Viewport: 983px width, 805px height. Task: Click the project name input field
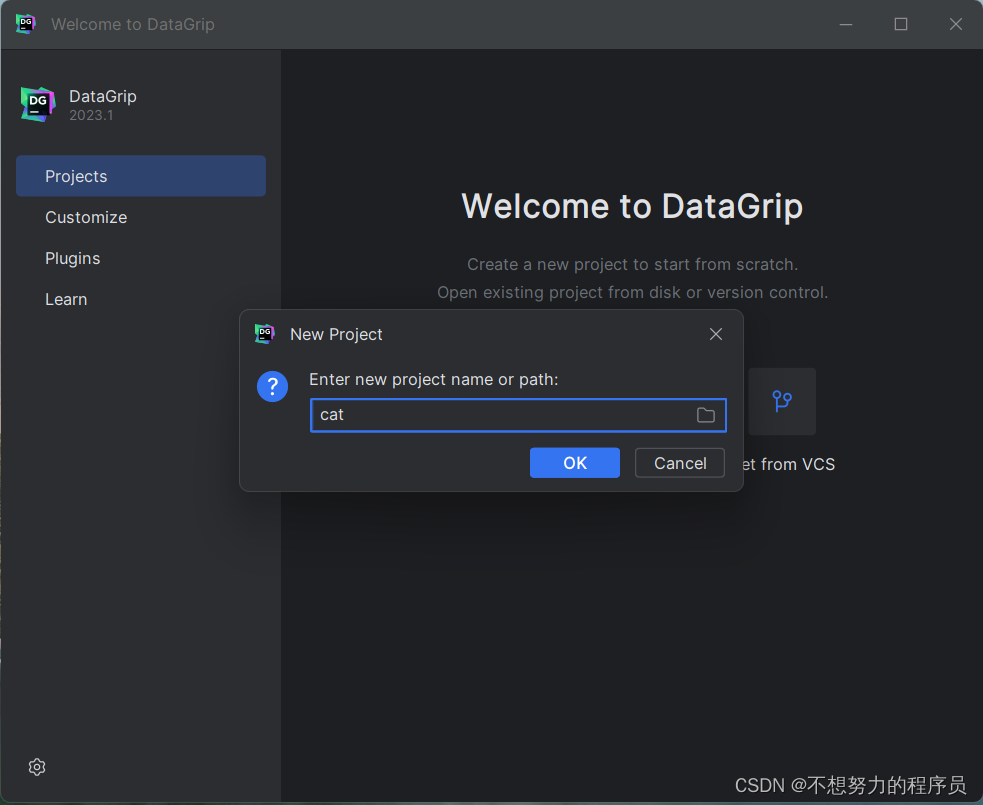point(500,415)
